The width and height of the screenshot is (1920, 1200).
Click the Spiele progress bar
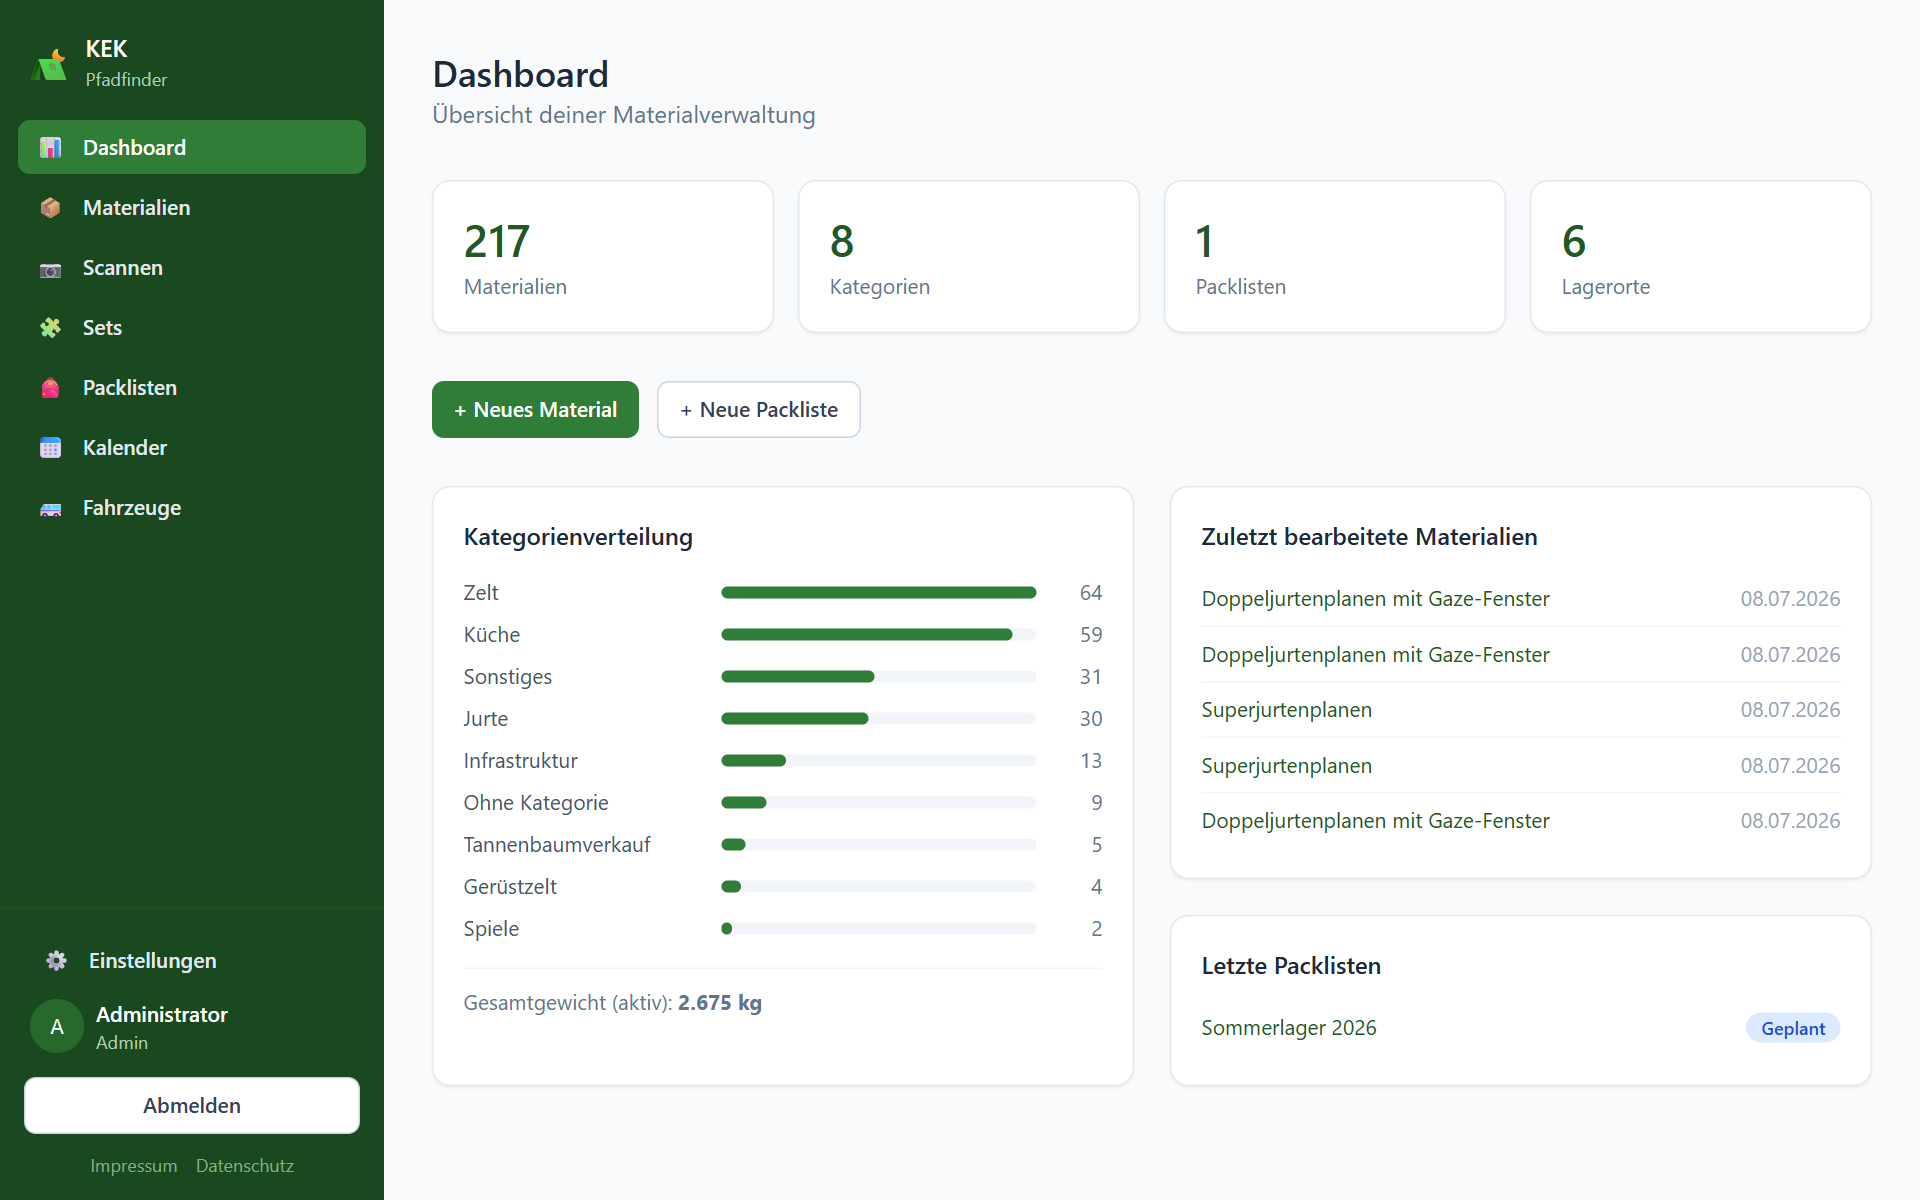tap(879, 929)
